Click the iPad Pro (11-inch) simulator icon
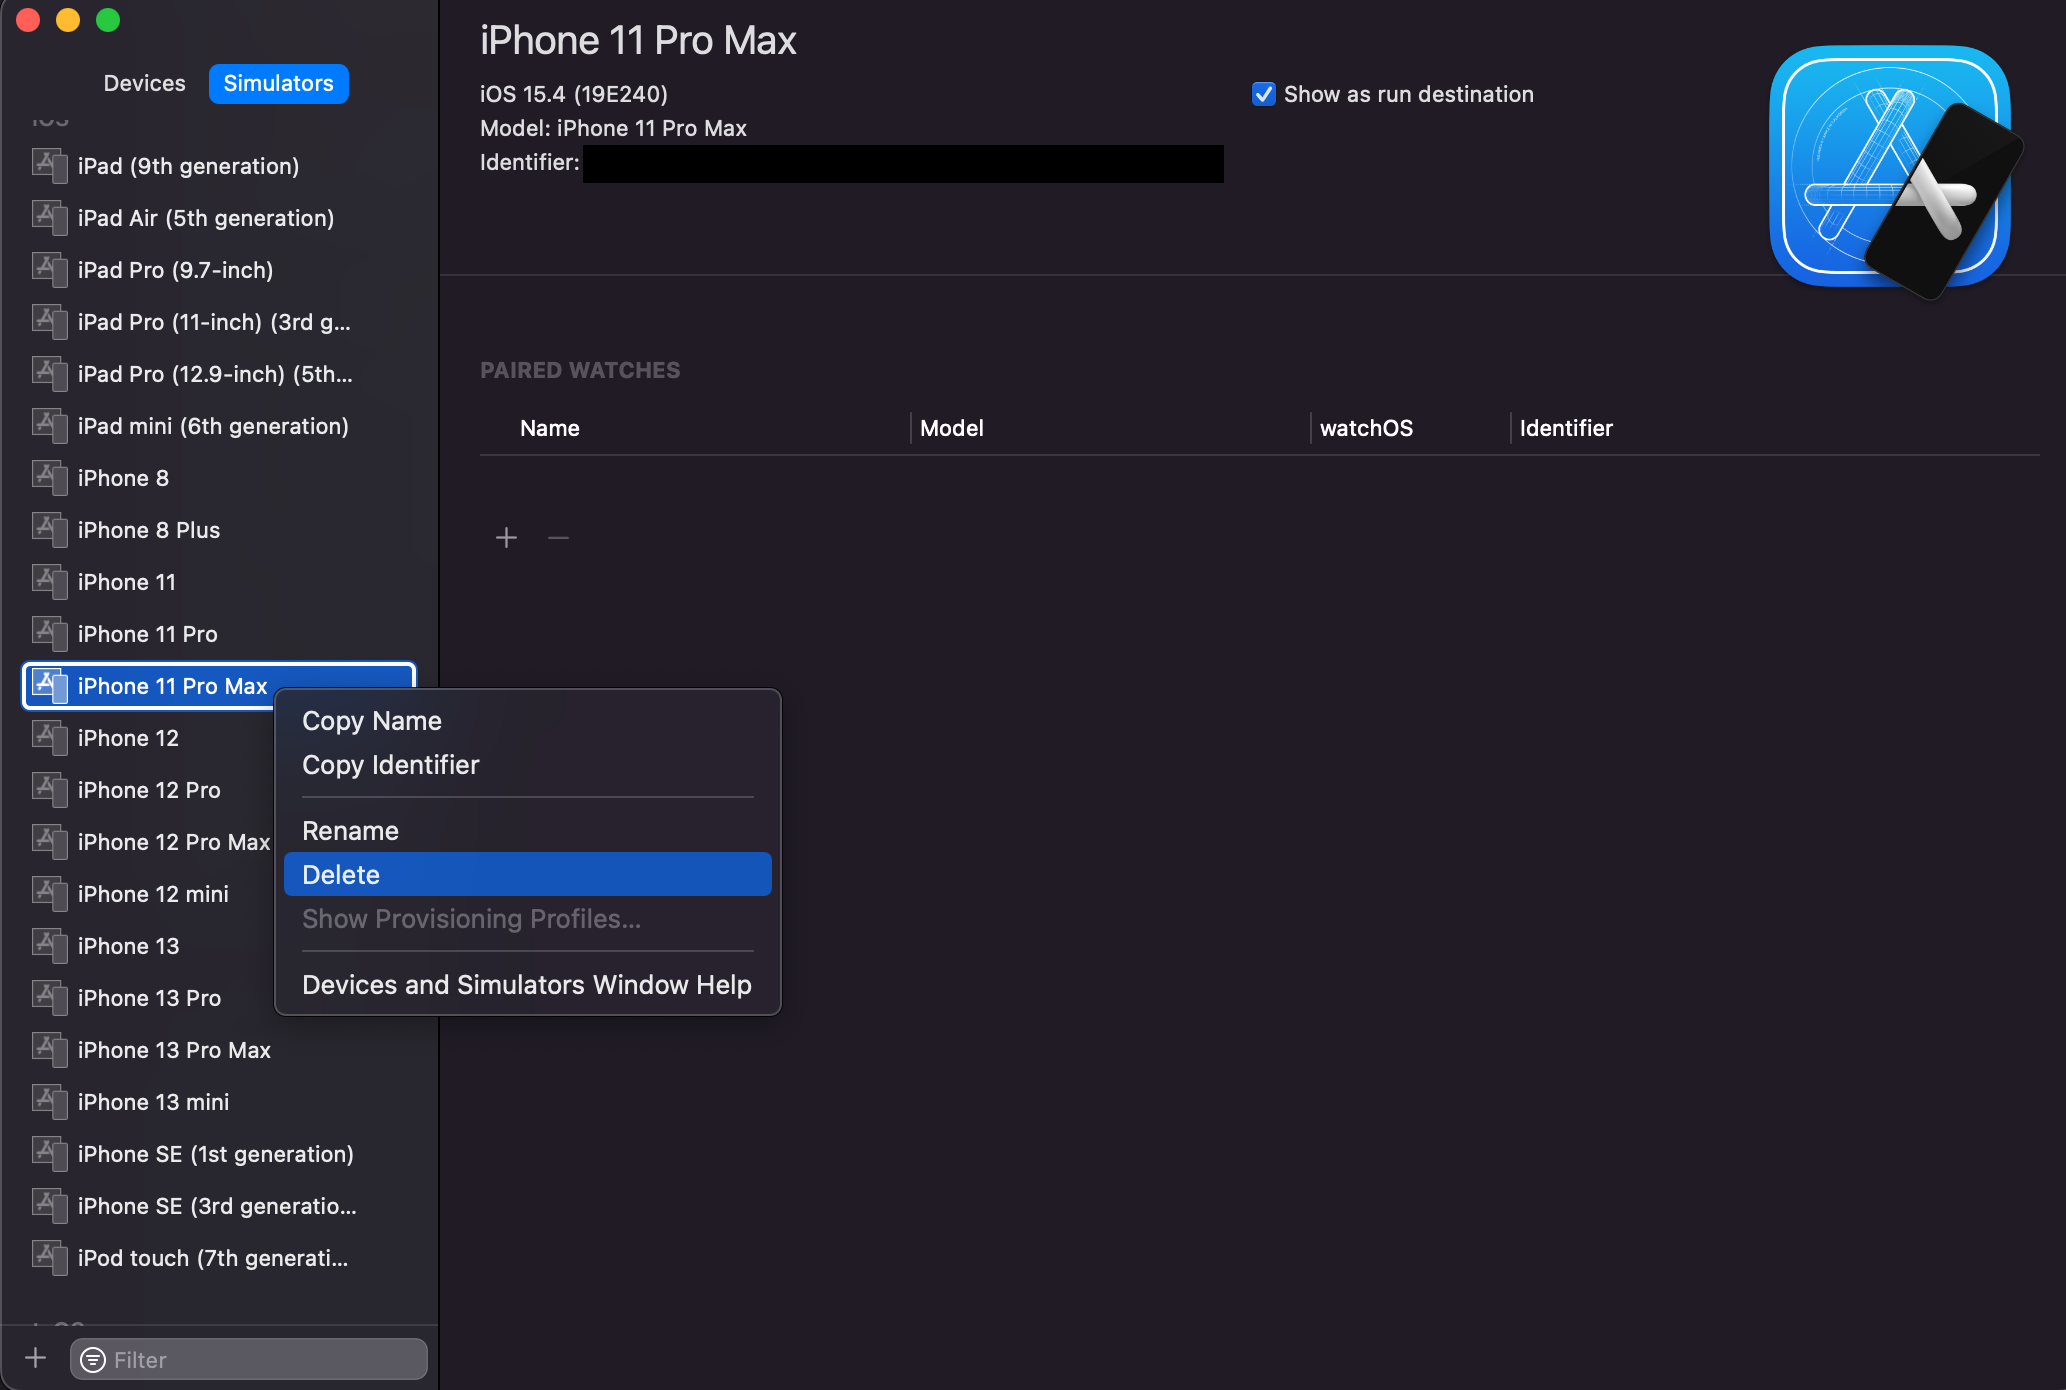Screen dimensions: 2066x1390 pyautogui.click(x=49, y=321)
